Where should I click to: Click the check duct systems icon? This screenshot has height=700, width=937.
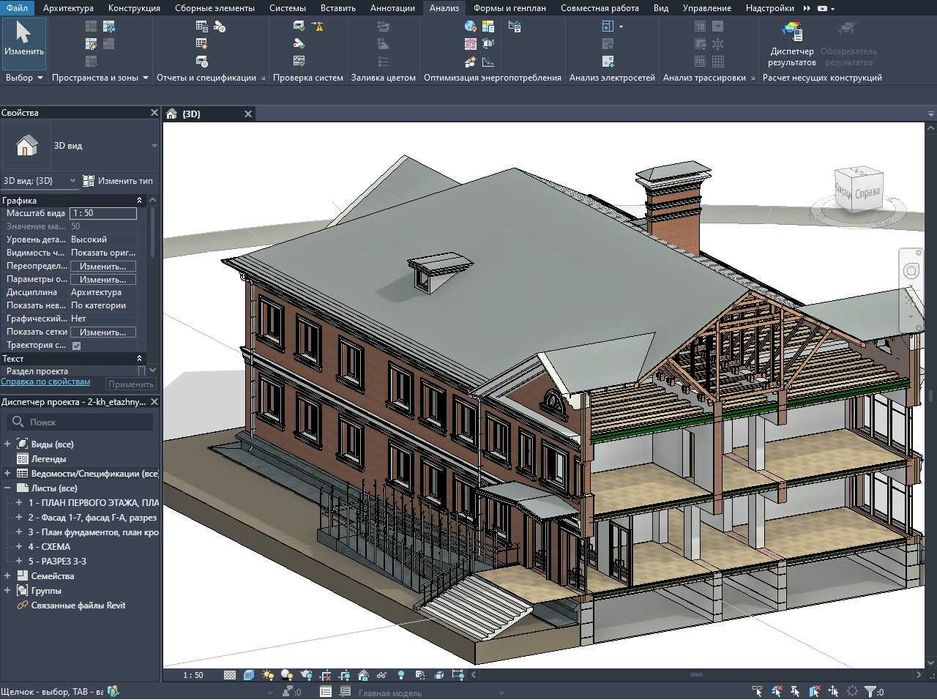pyautogui.click(x=299, y=26)
